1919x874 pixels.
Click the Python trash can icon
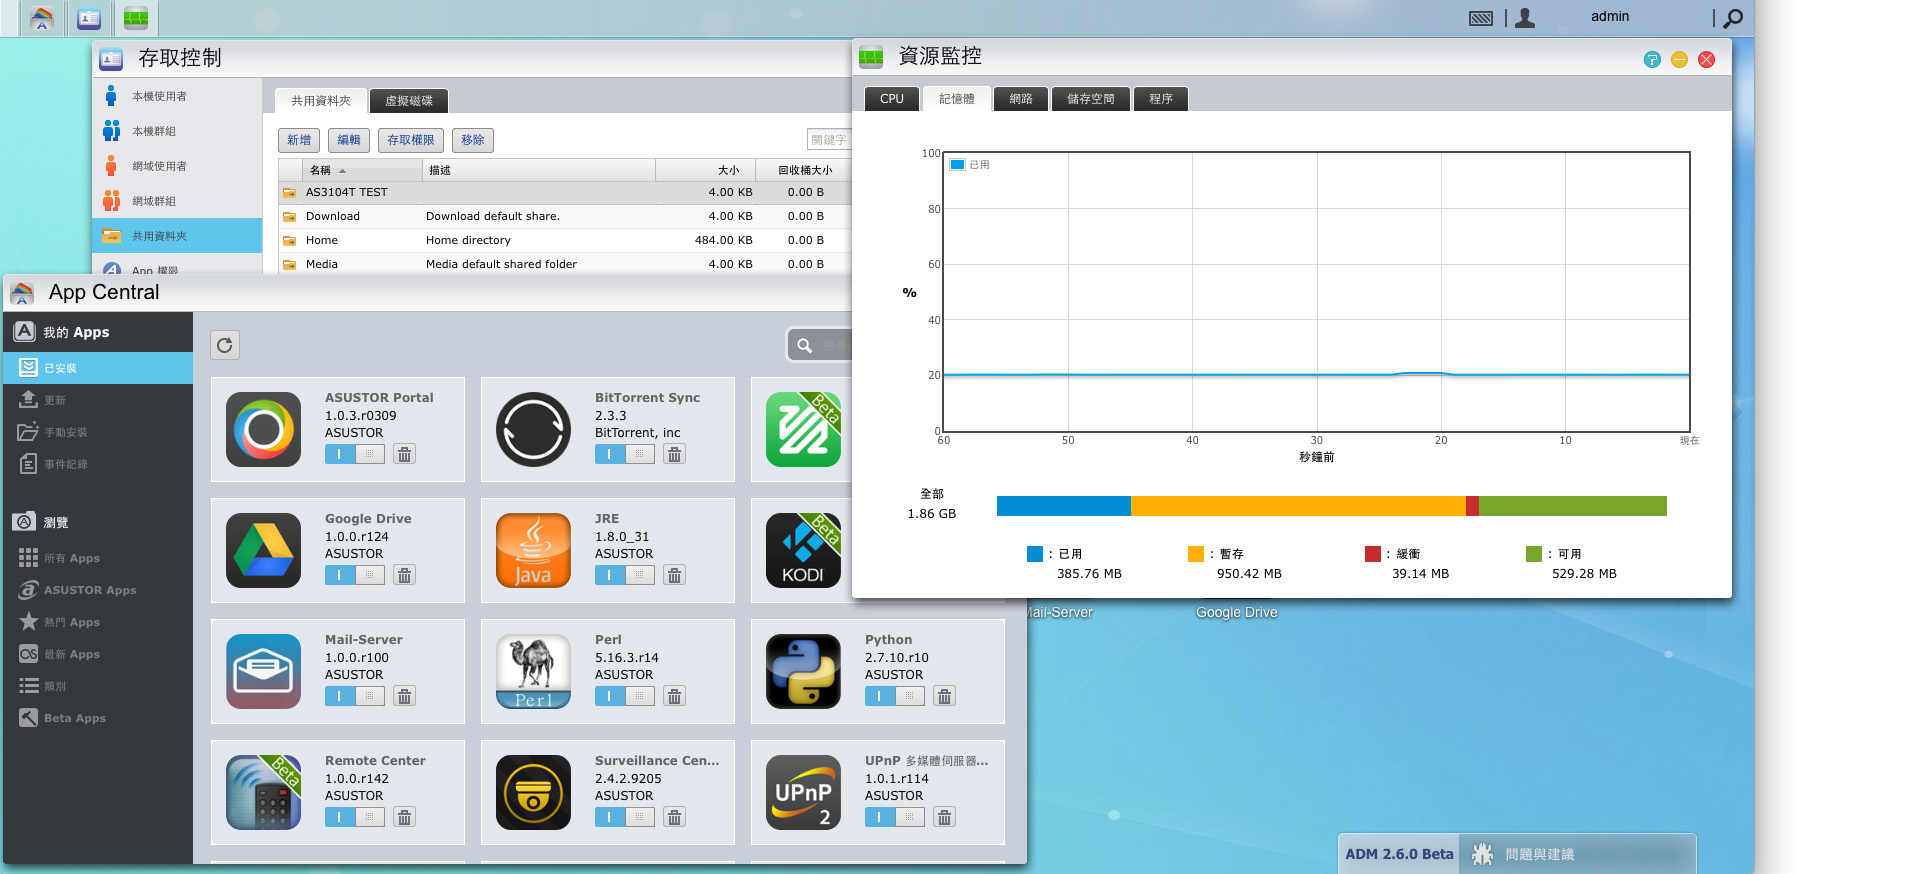pos(944,696)
